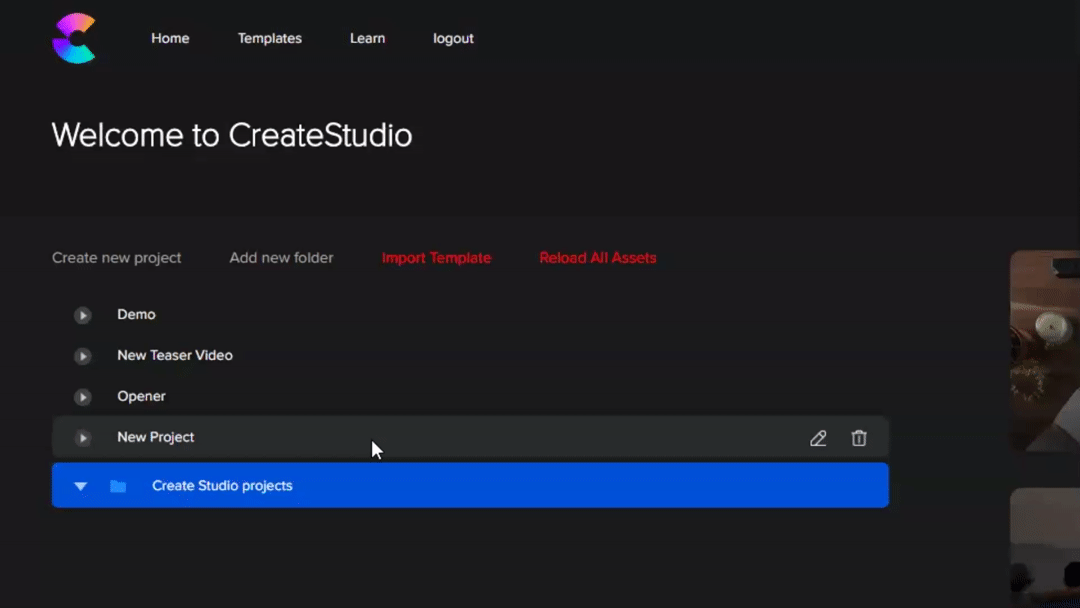Screen dimensions: 1080x608
Task: Click the folder icon of Create Studio projects
Action: (x=118, y=486)
